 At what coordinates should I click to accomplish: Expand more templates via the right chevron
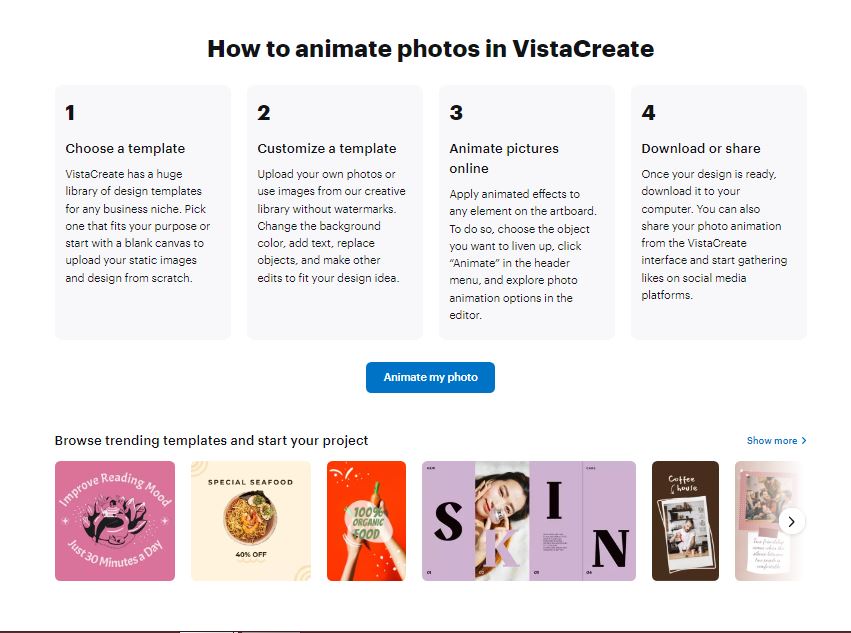(x=791, y=521)
